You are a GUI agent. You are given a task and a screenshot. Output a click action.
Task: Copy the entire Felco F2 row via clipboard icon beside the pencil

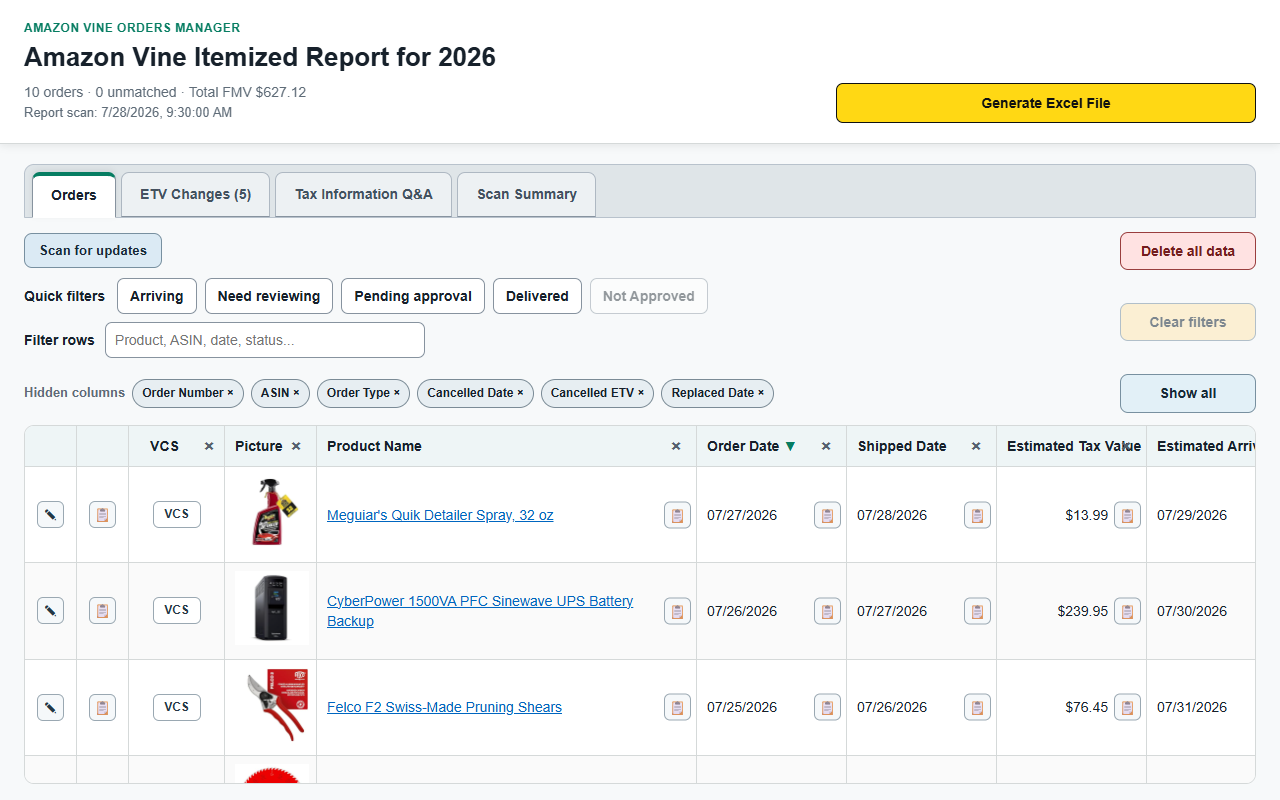click(x=102, y=707)
